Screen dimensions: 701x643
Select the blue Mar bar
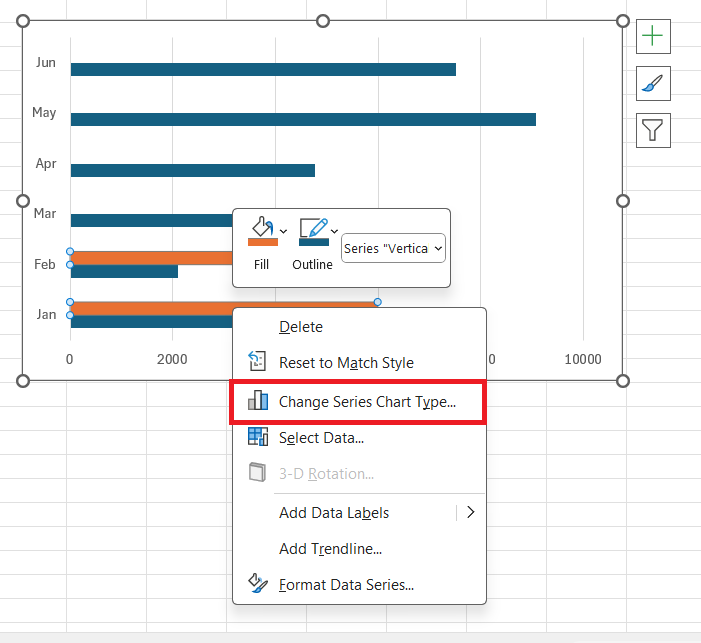click(152, 220)
